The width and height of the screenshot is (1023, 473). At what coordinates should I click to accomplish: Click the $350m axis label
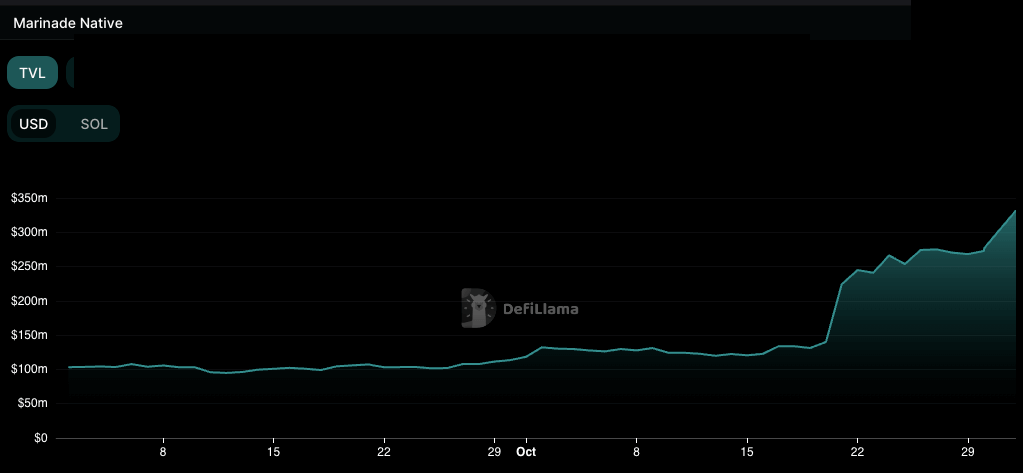[x=29, y=198]
